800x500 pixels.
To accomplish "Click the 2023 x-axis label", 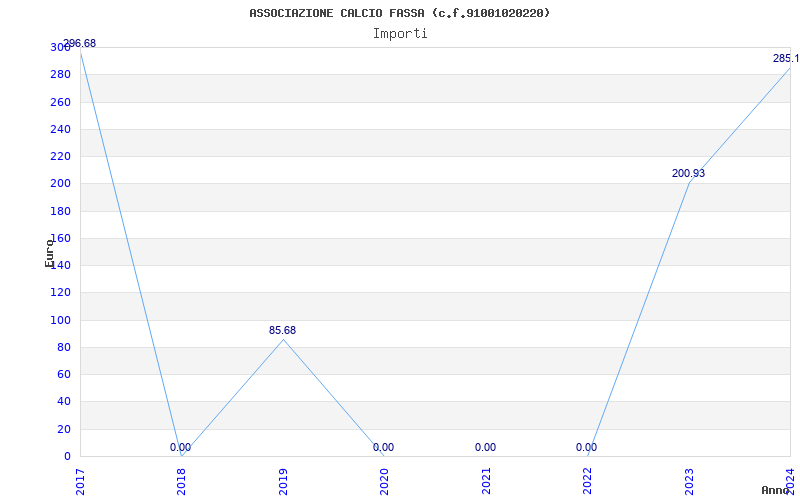I will [x=689, y=482].
